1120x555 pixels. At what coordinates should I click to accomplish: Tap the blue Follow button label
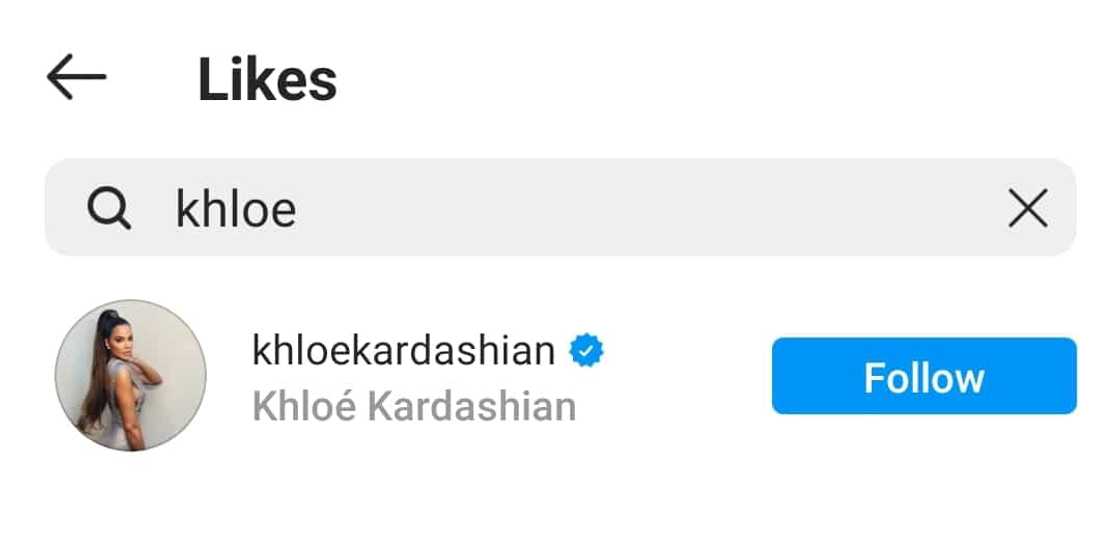coord(923,378)
